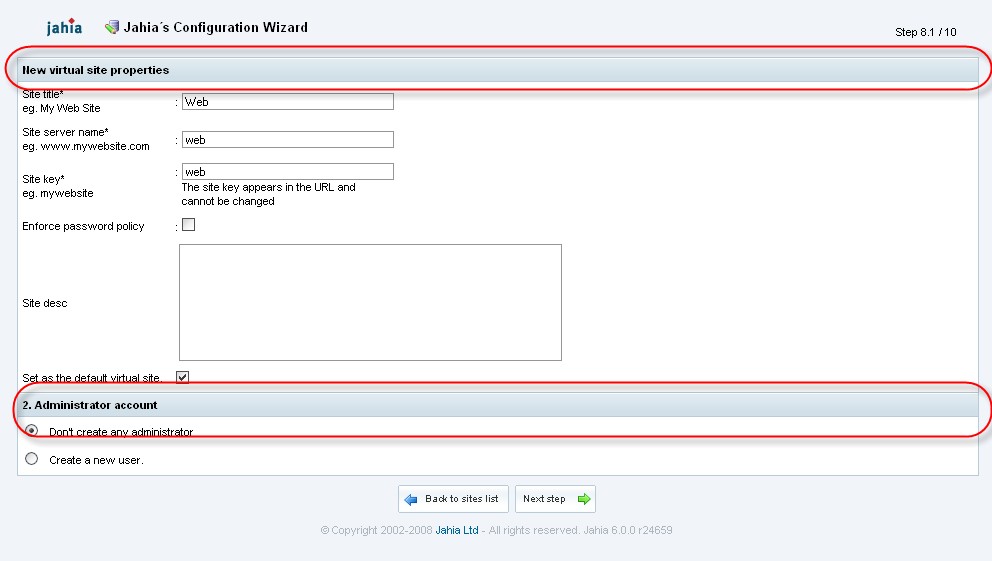The image size is (992, 561).
Task: Click inside the Site desc textarea
Action: point(370,302)
